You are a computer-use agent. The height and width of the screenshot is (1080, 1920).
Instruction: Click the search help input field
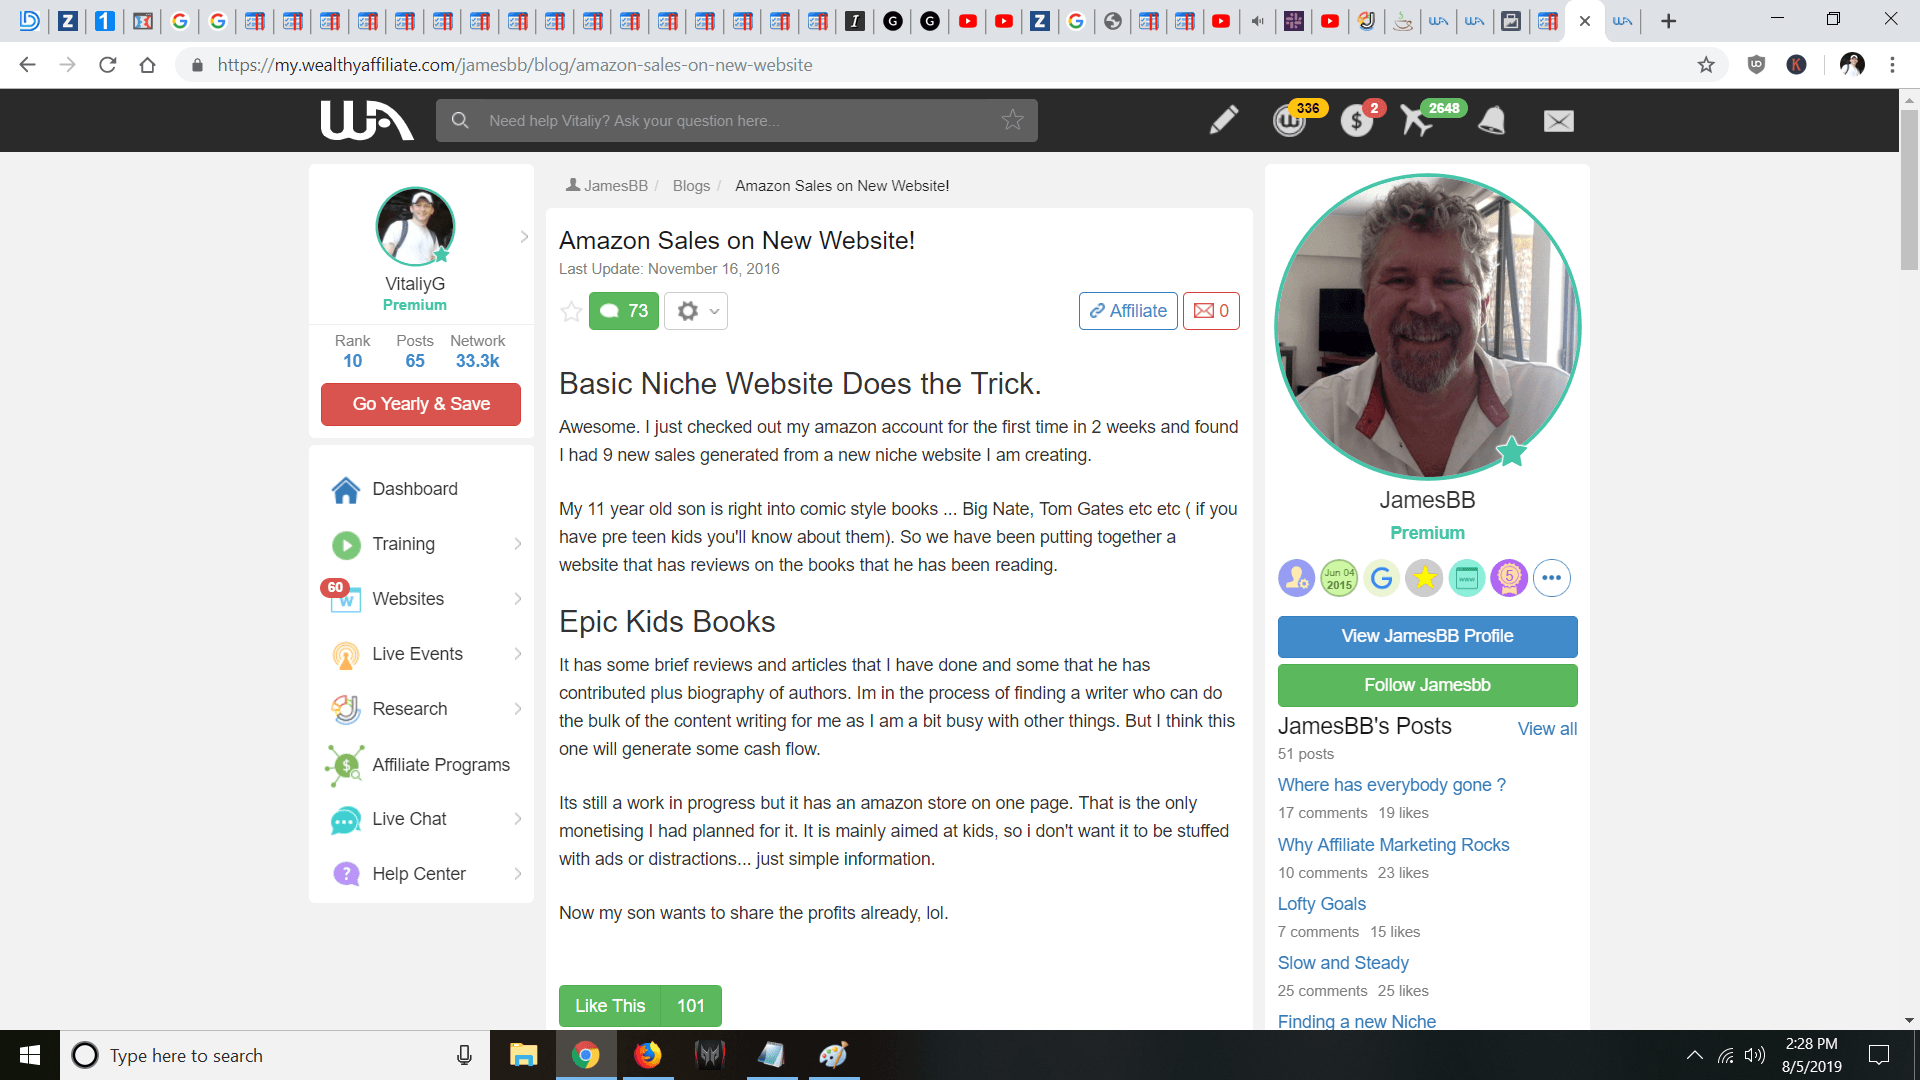[737, 120]
